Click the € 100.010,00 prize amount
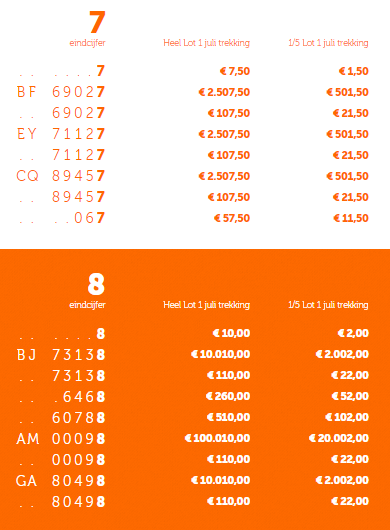Viewport: 390px width, 530px height. (217, 438)
